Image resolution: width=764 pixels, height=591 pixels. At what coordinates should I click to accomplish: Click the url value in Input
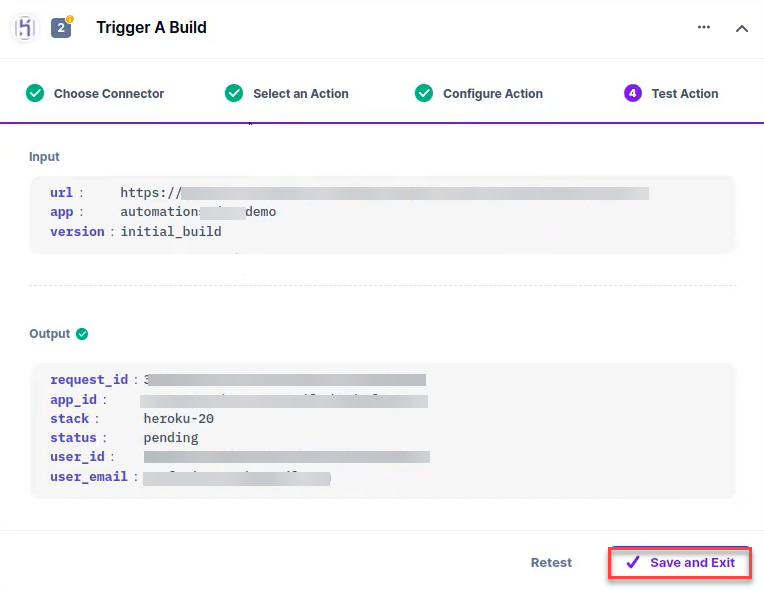pyautogui.click(x=384, y=193)
